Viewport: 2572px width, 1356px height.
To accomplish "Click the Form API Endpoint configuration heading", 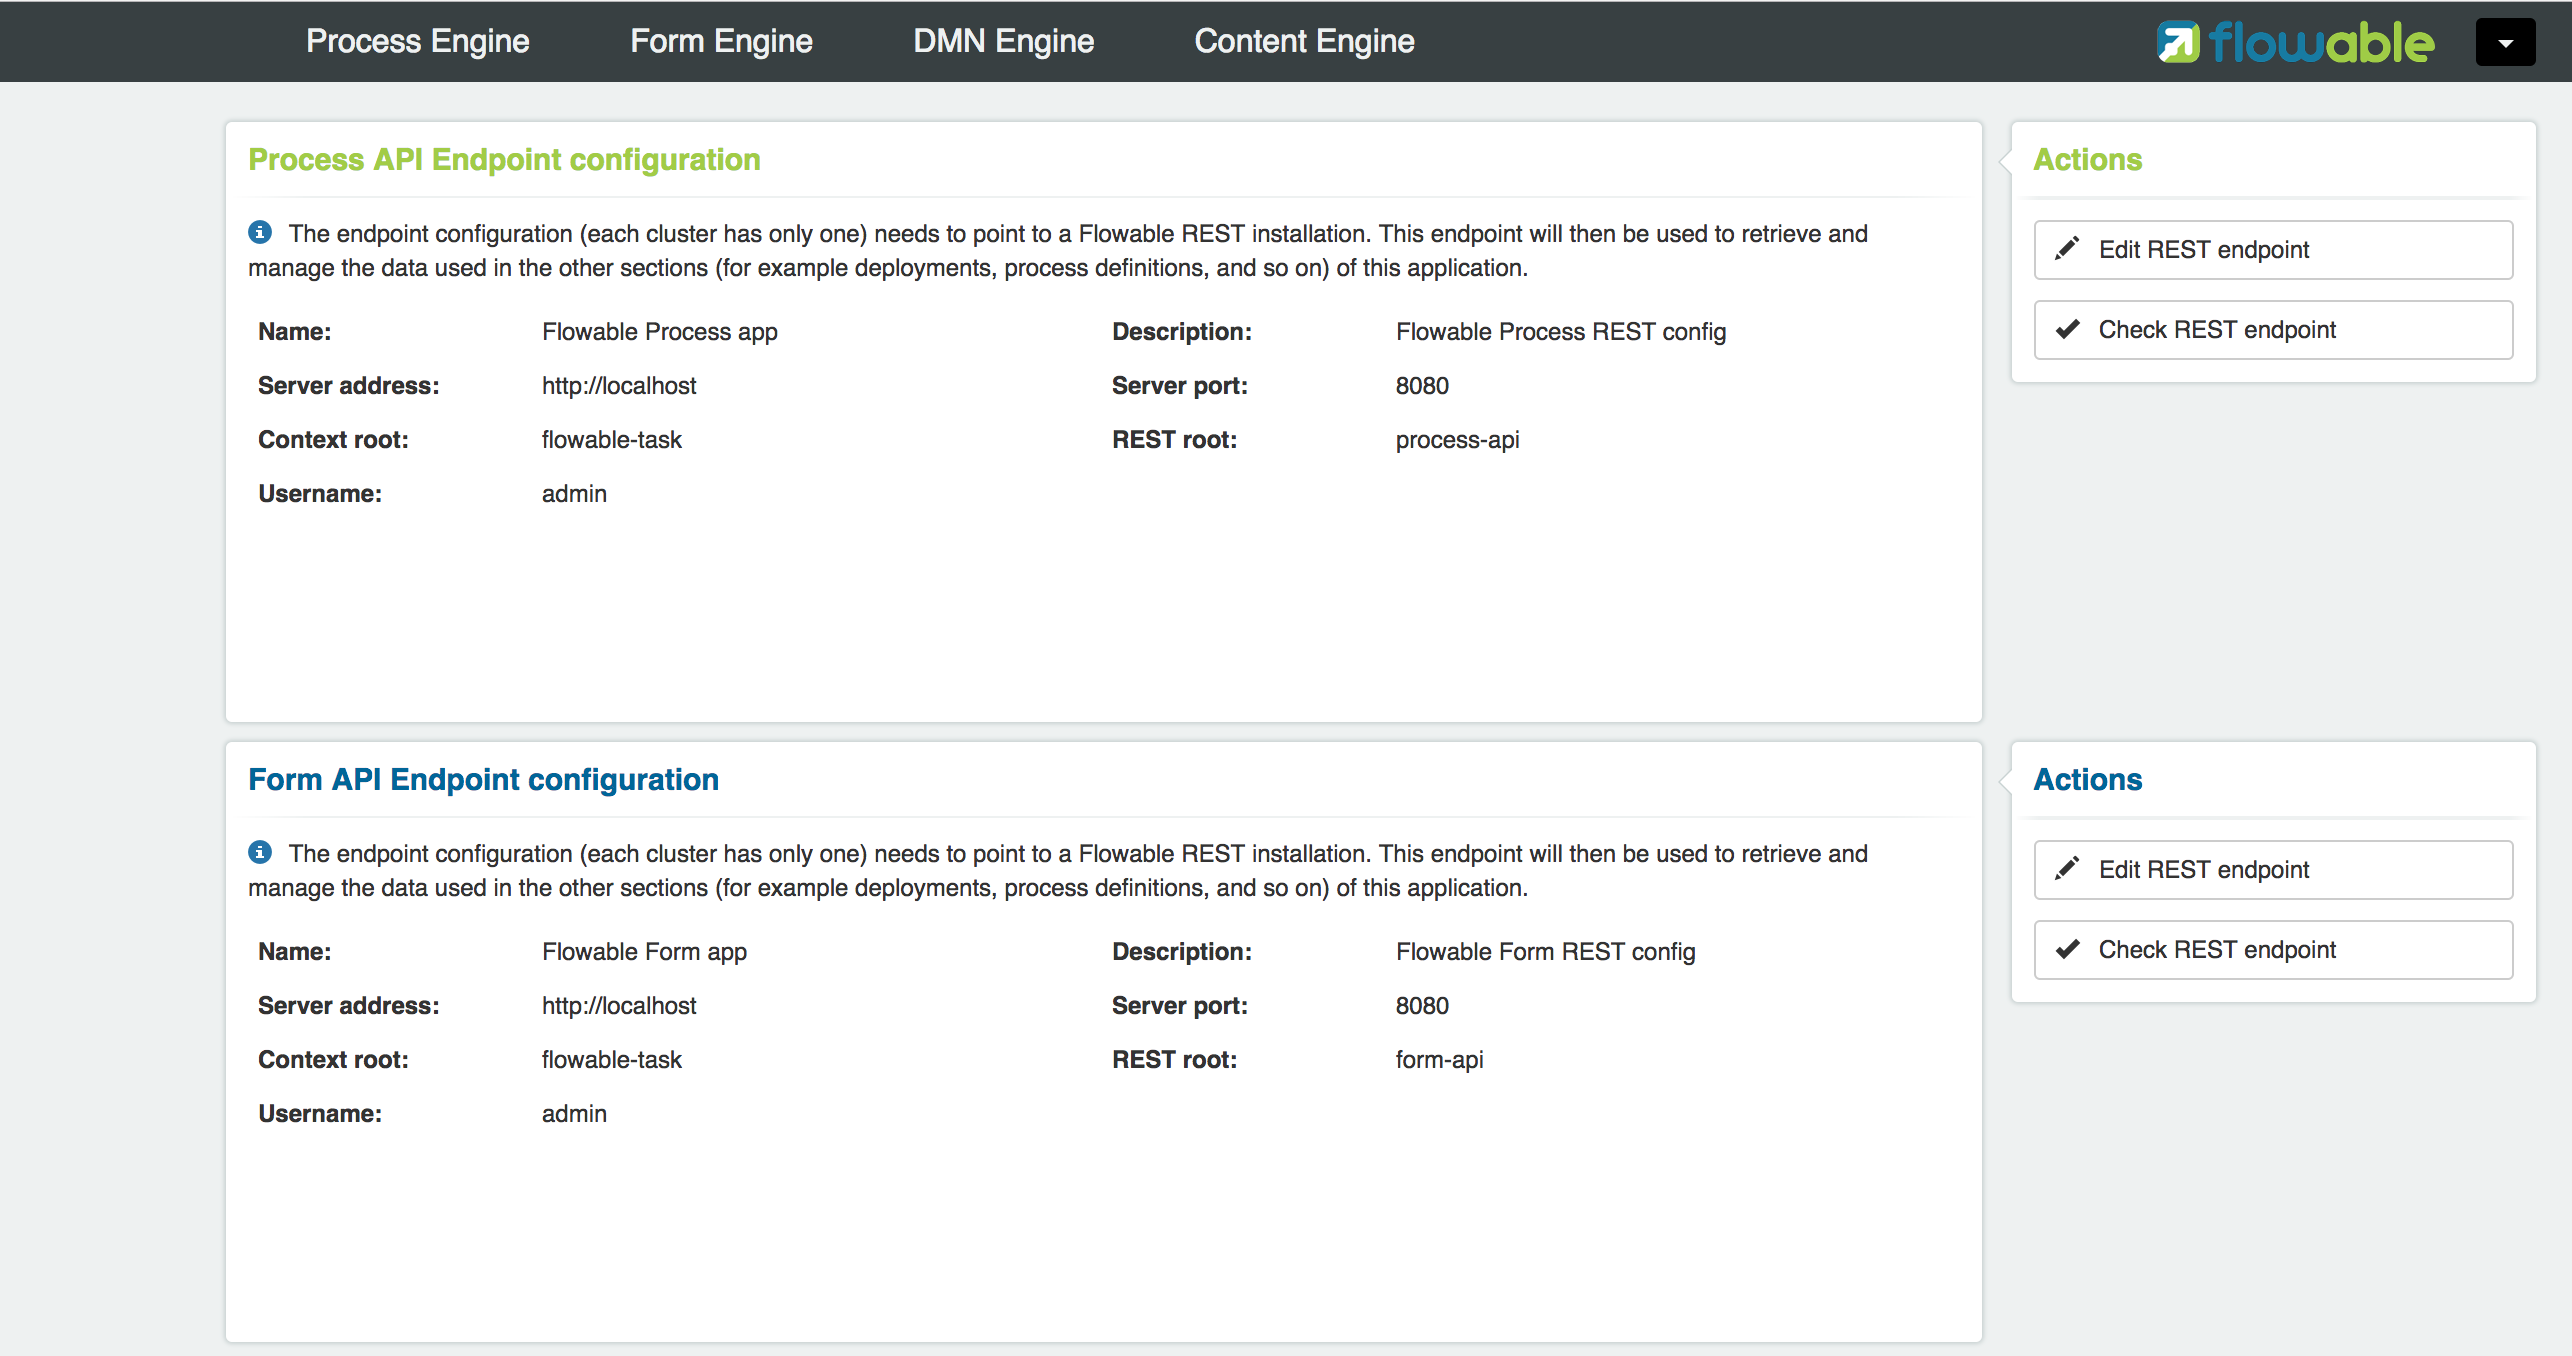I will pyautogui.click(x=483, y=779).
